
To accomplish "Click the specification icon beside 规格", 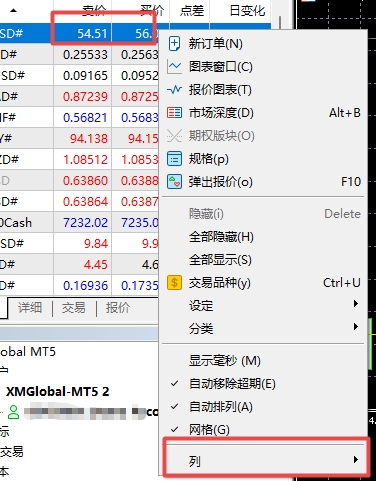I will (x=174, y=159).
